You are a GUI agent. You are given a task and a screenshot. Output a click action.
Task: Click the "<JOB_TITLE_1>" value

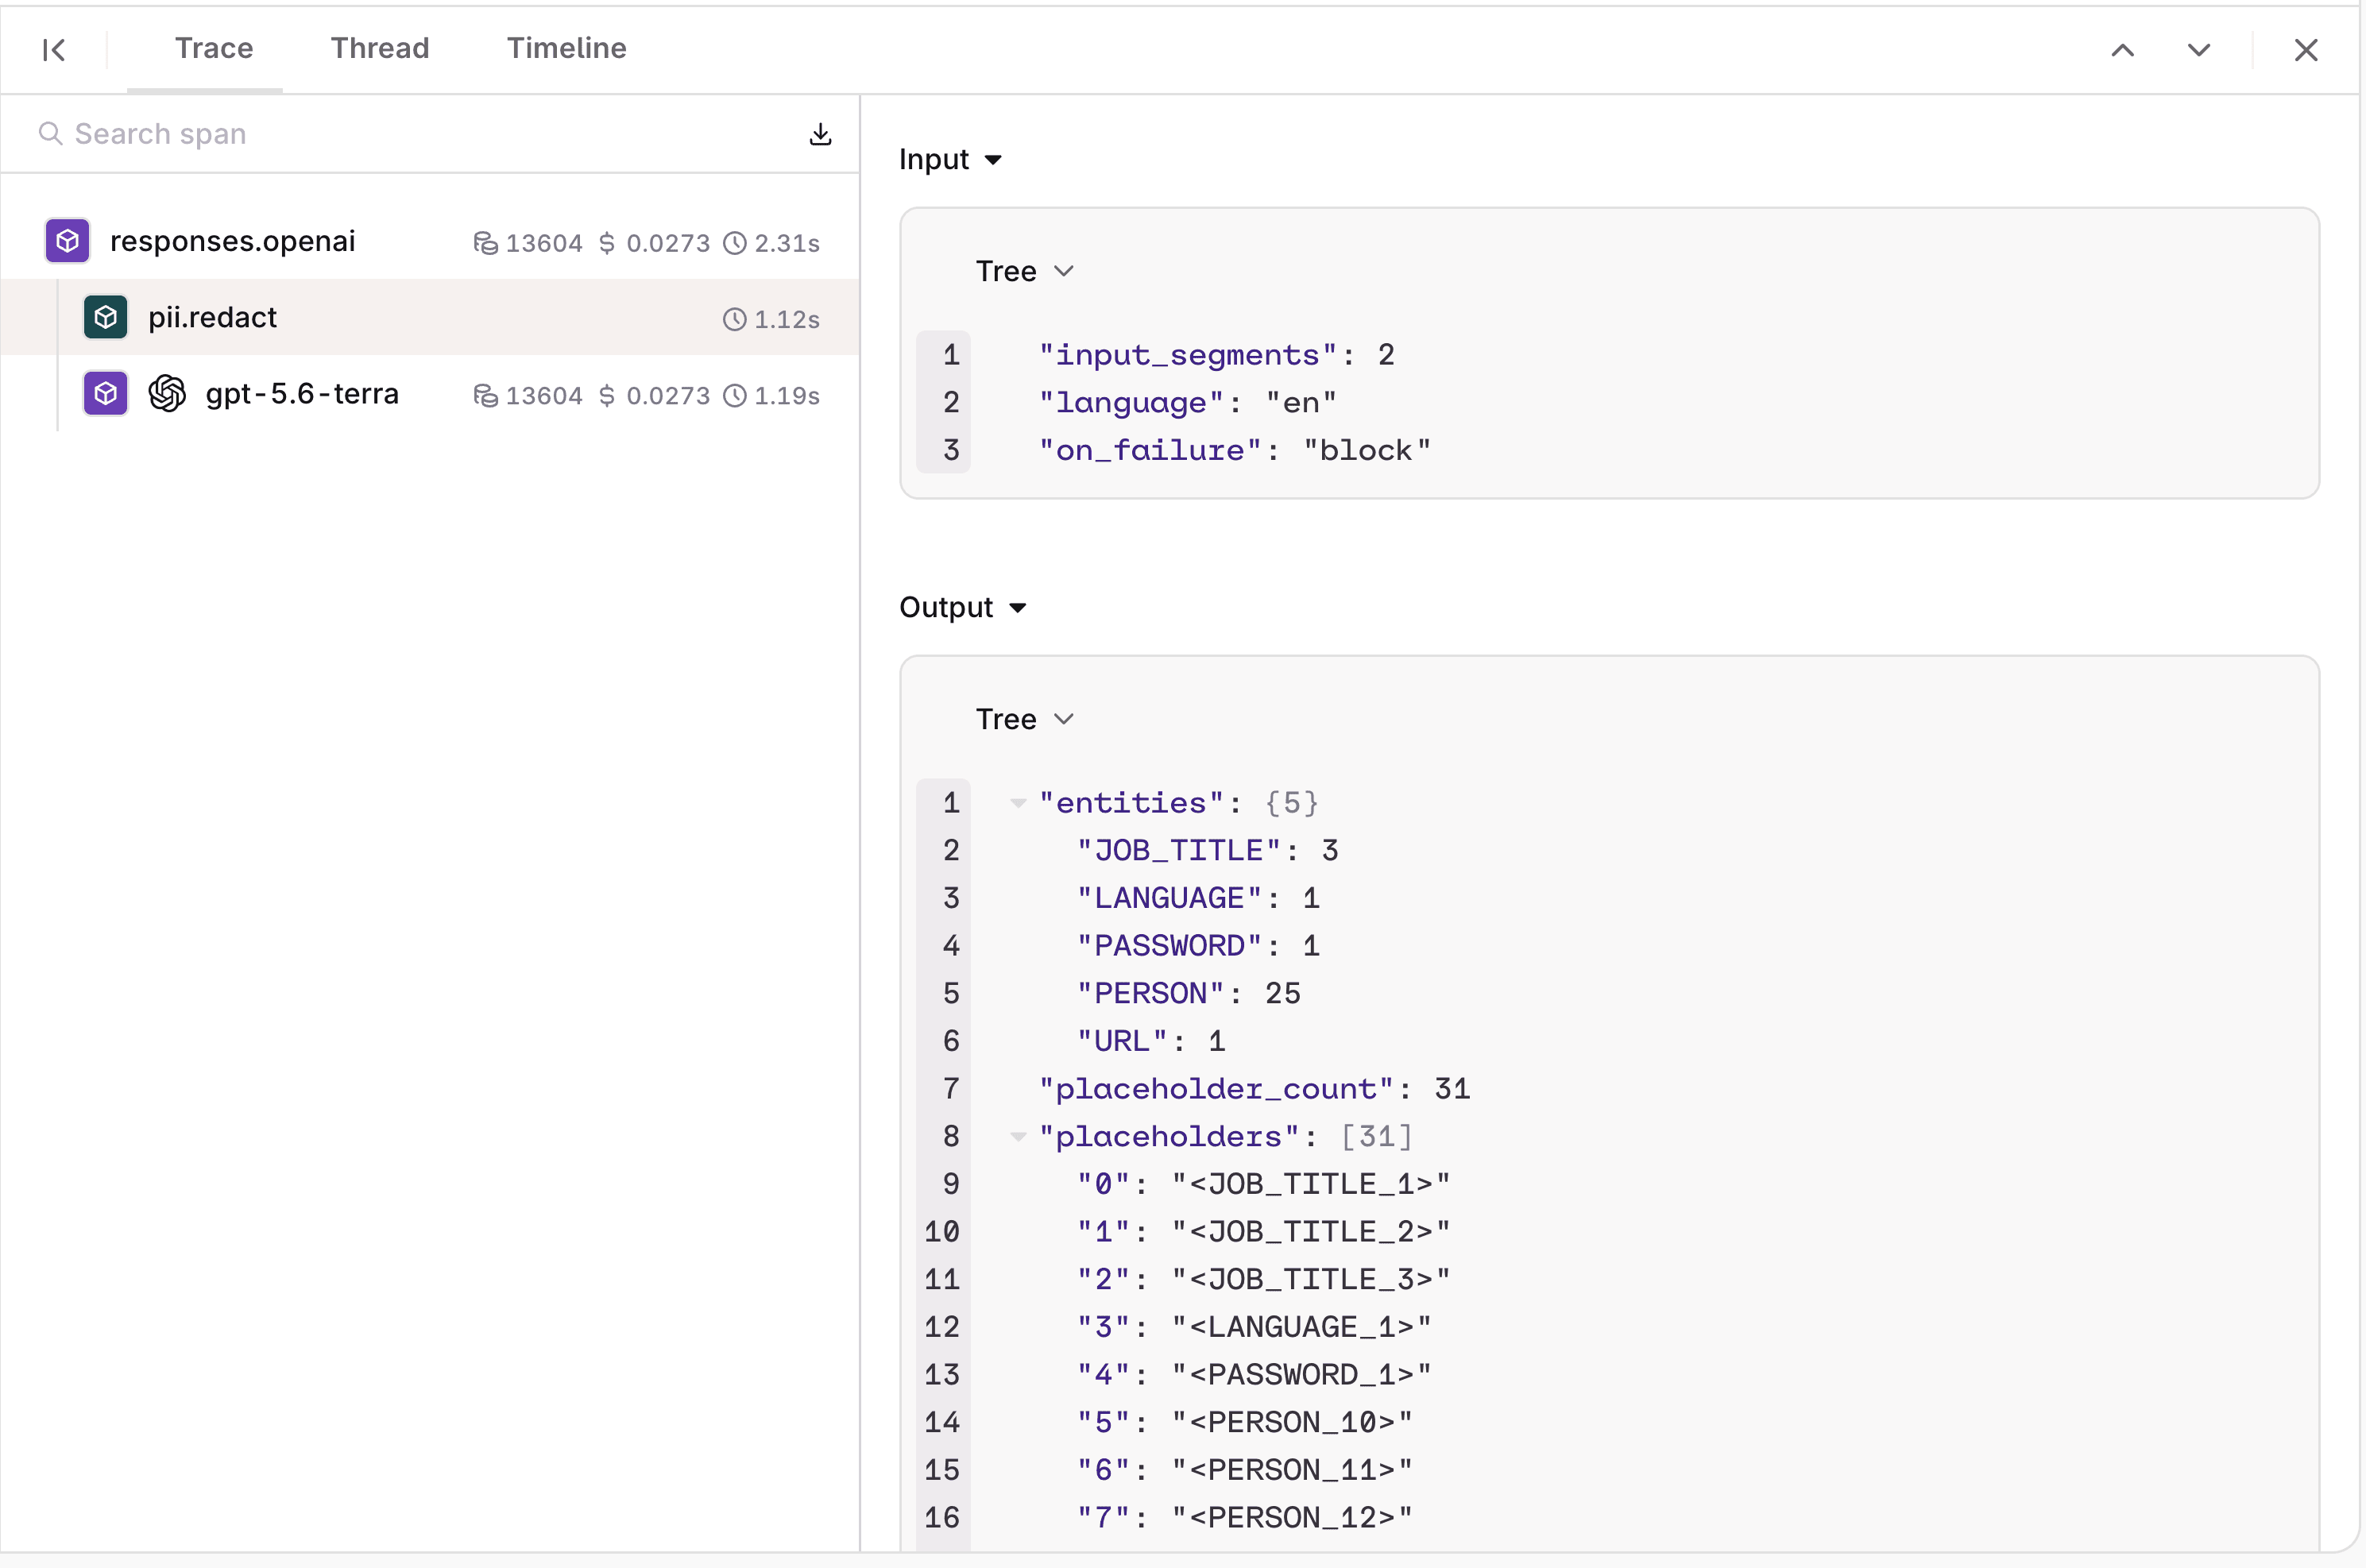tap(1311, 1184)
